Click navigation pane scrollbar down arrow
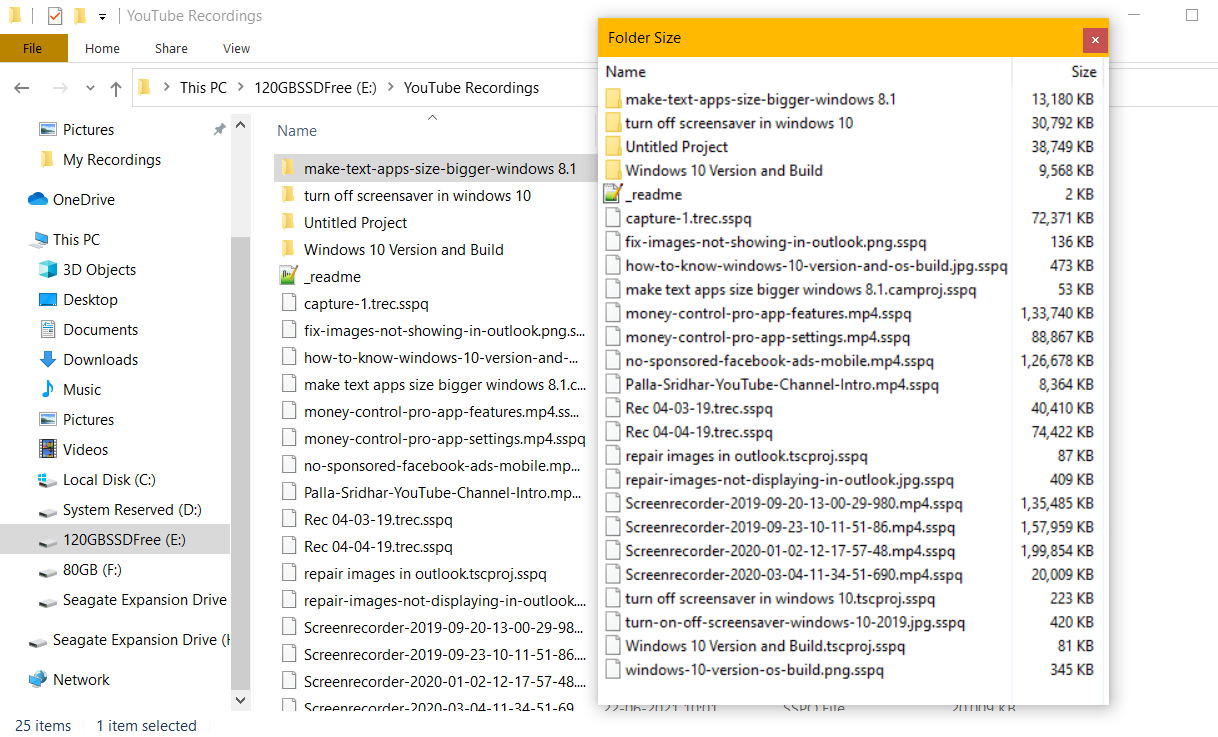The width and height of the screenshot is (1218, 737). click(240, 702)
